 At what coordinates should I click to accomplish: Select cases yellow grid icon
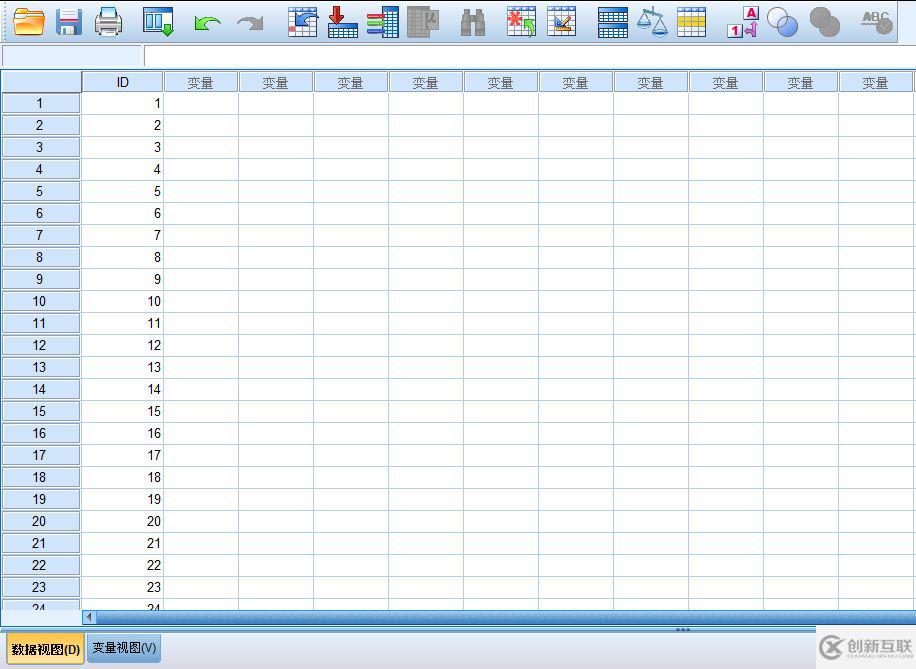(692, 22)
